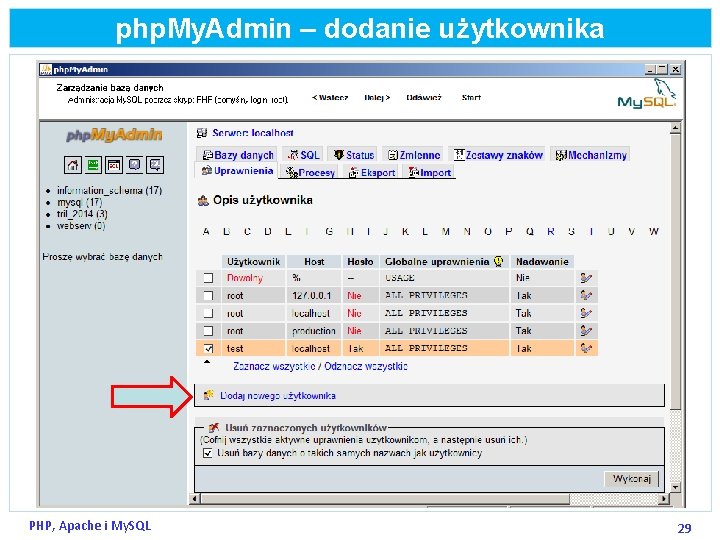Click the Start button in header
The height and width of the screenshot is (540, 720).
point(471,97)
